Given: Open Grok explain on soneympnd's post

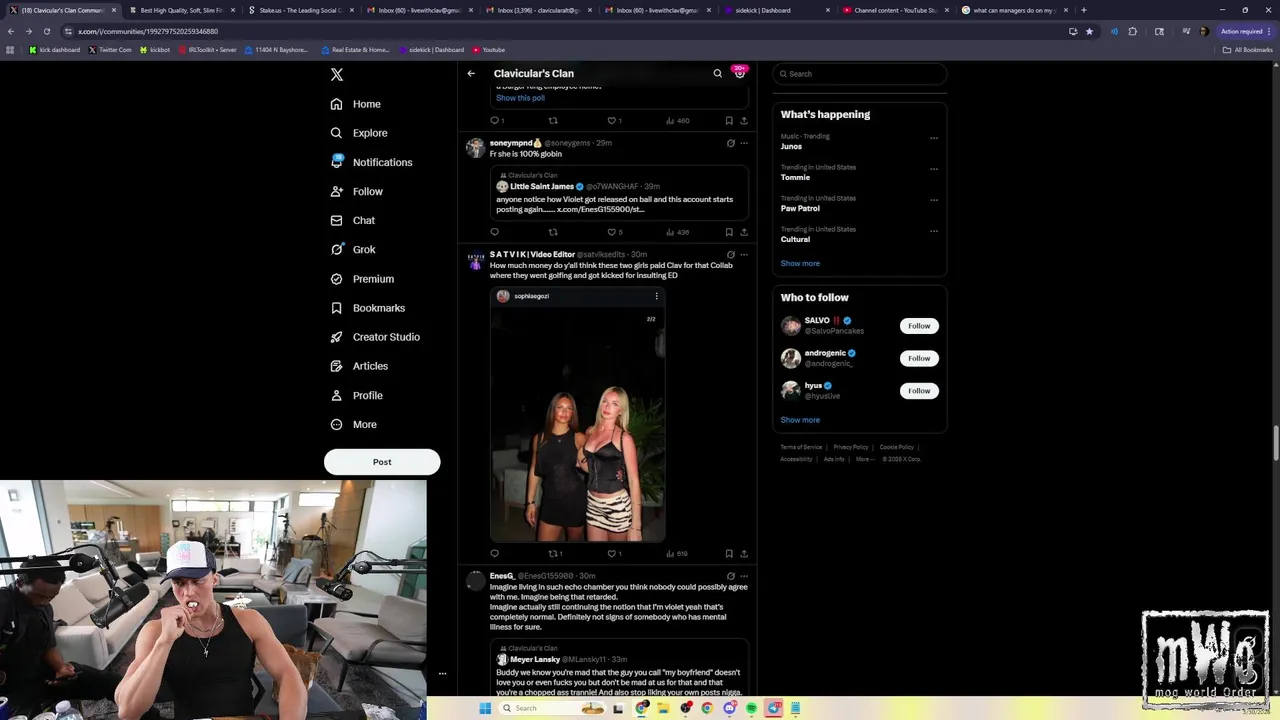Looking at the screenshot, I should tap(731, 143).
